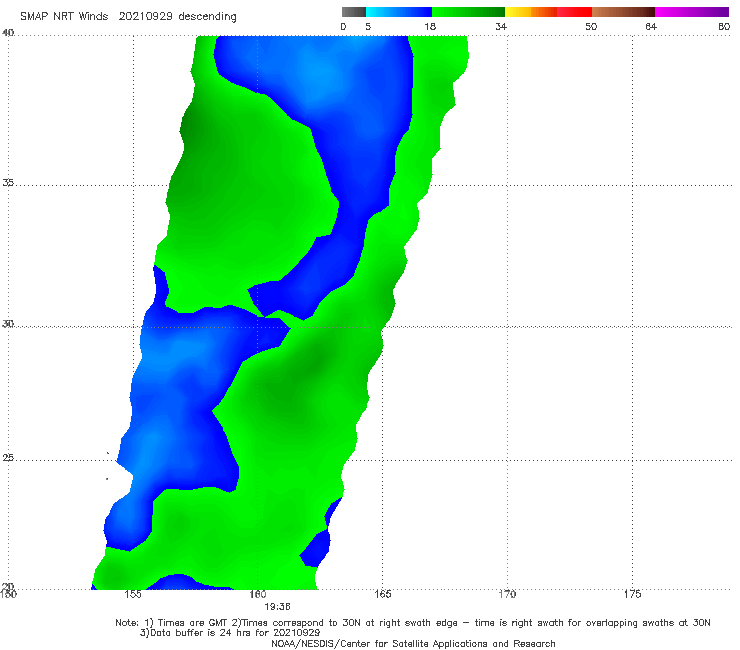Click the note 'Data buffer is 24 hrs'

click(x=202, y=633)
